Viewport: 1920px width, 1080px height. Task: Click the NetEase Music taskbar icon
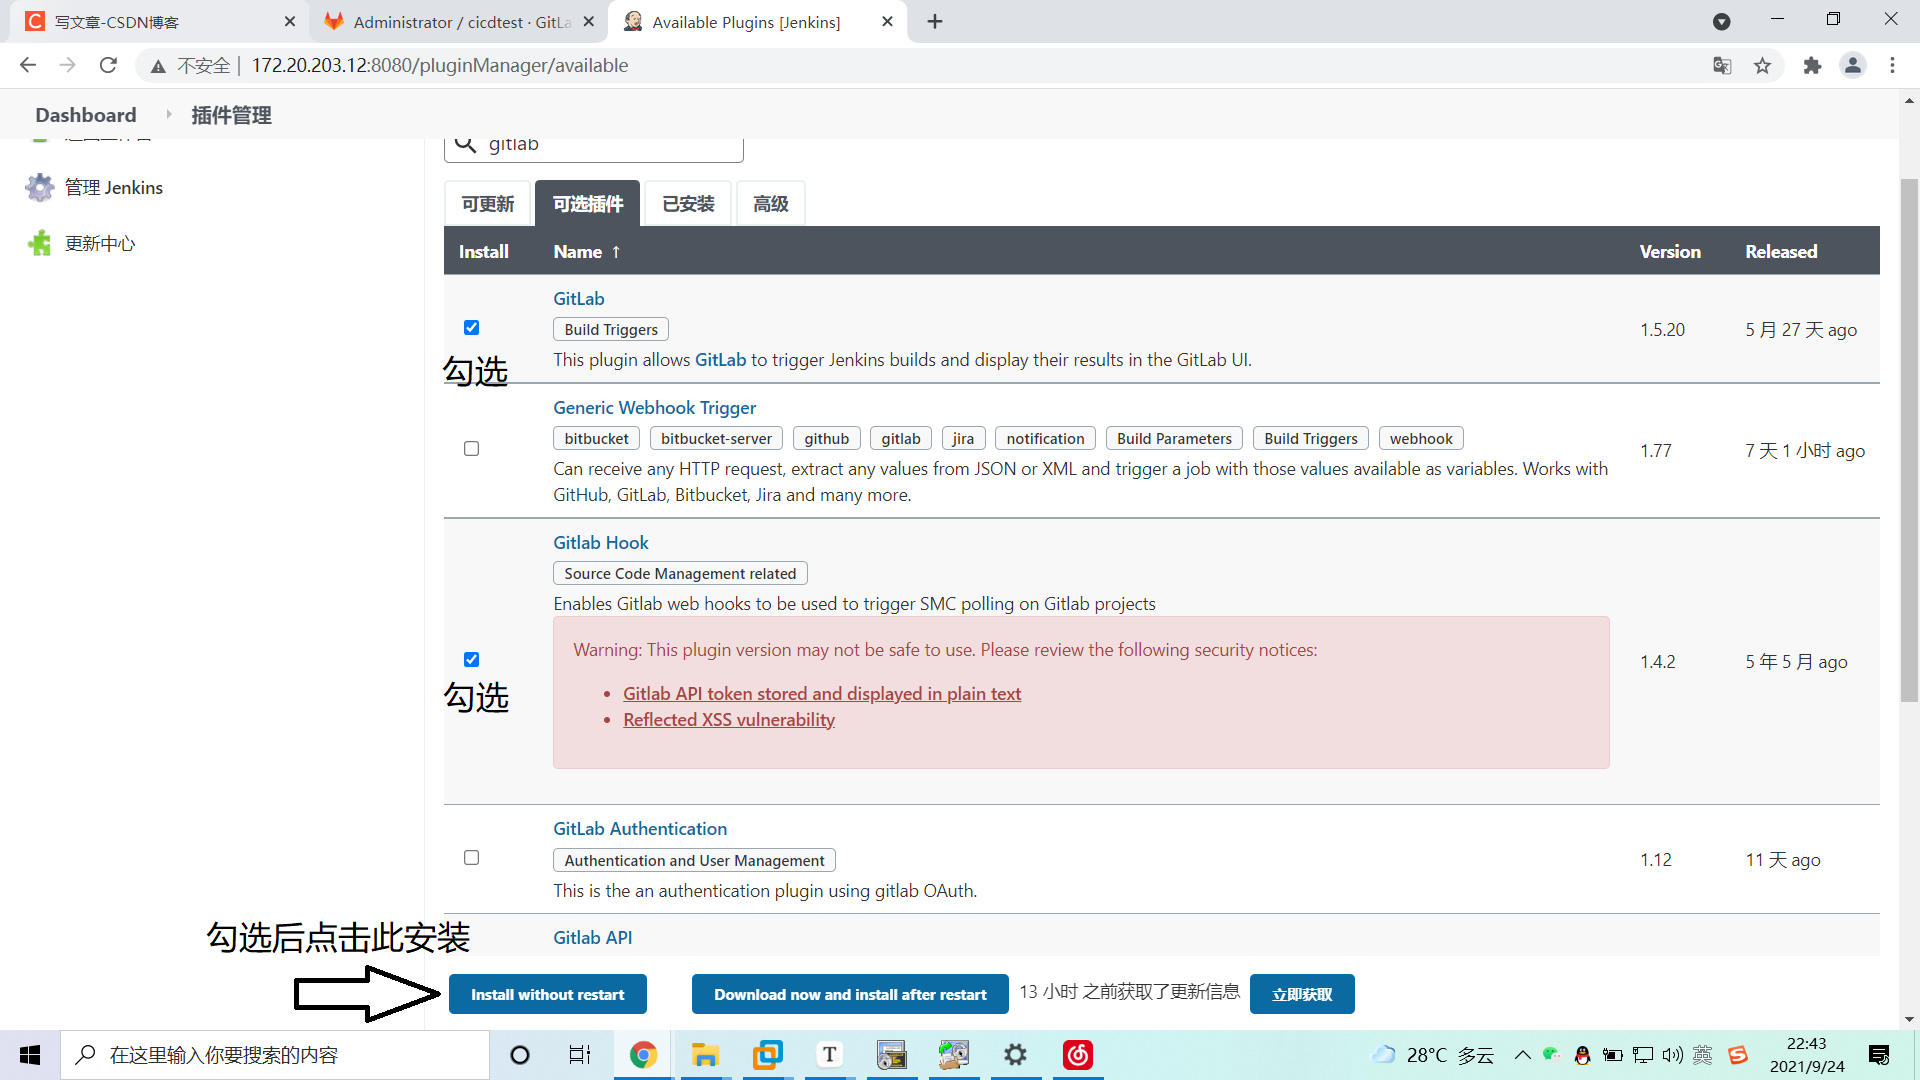1077,1055
